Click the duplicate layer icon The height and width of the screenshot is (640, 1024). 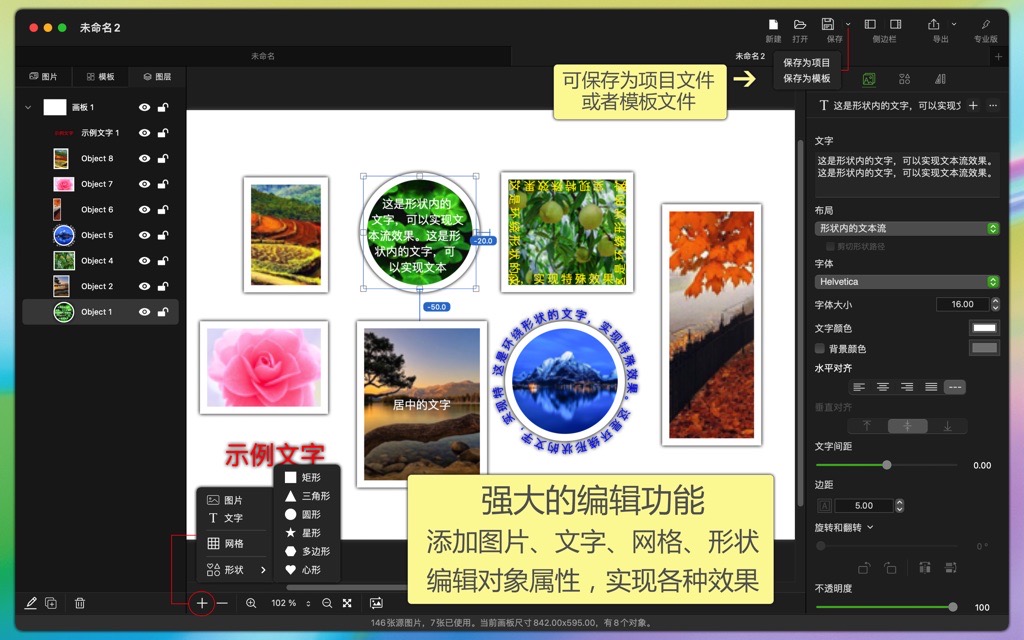(51, 603)
